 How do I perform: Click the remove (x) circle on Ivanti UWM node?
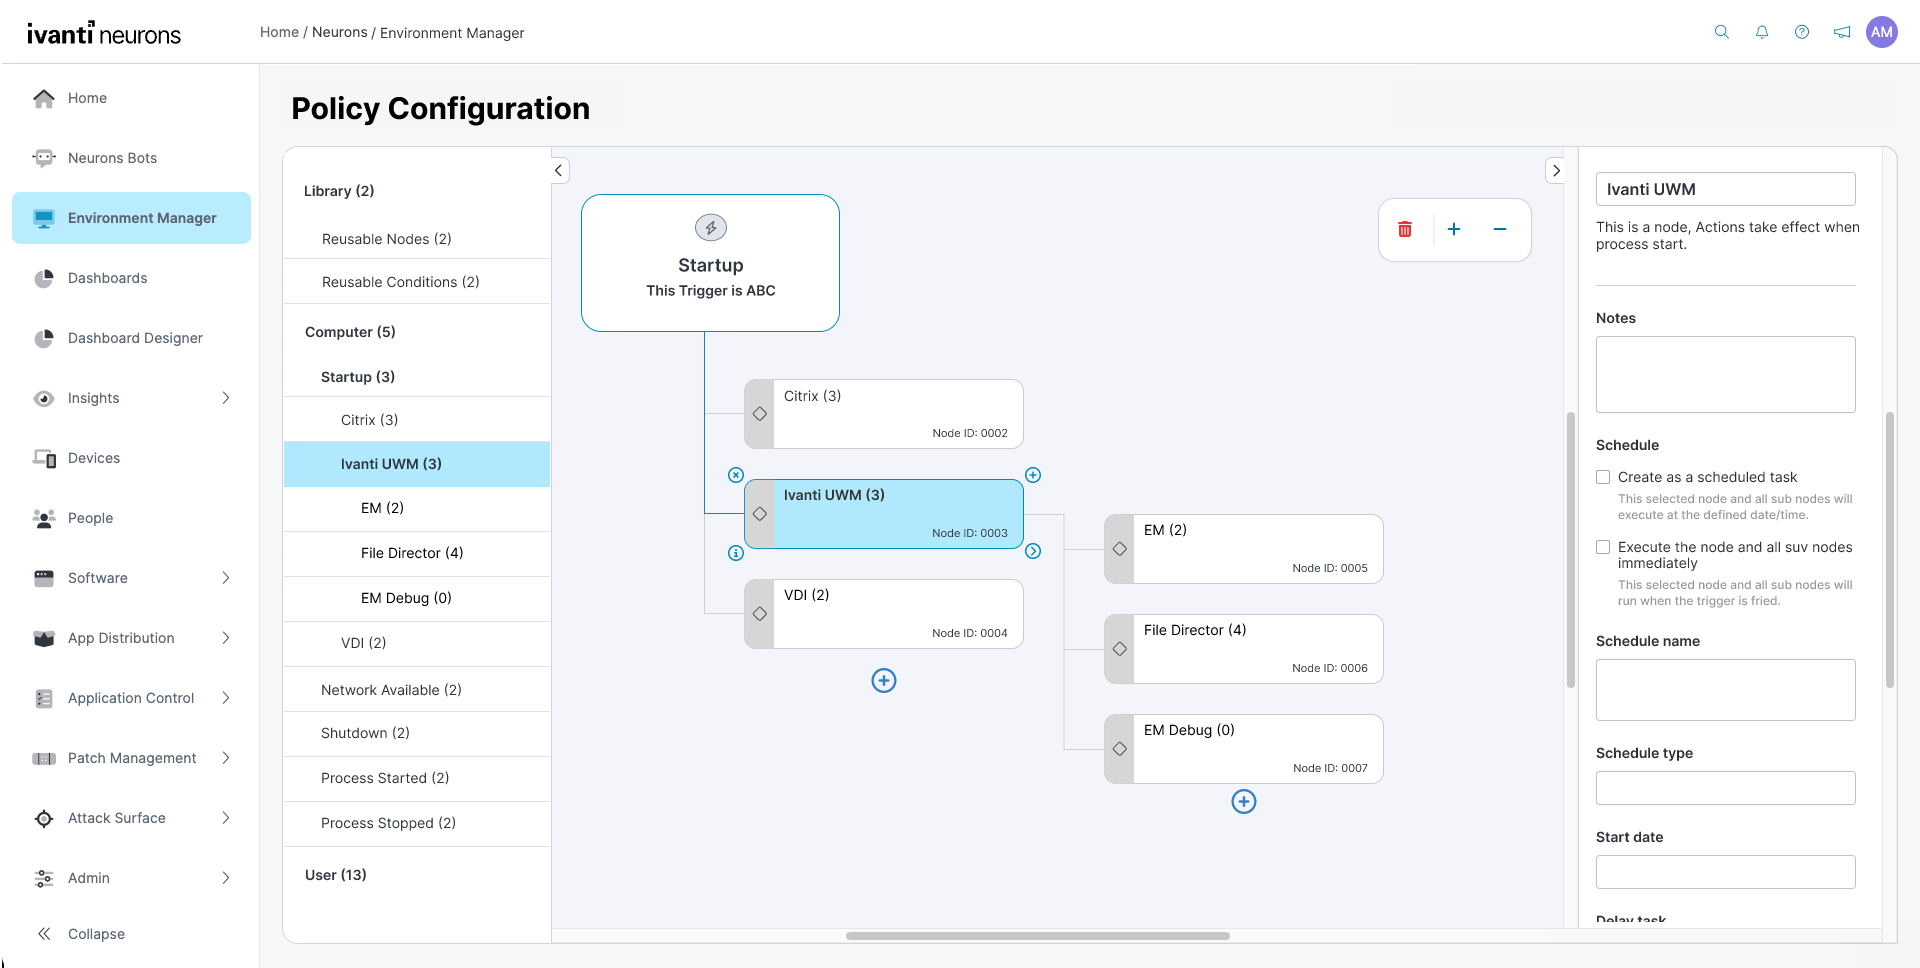736,475
